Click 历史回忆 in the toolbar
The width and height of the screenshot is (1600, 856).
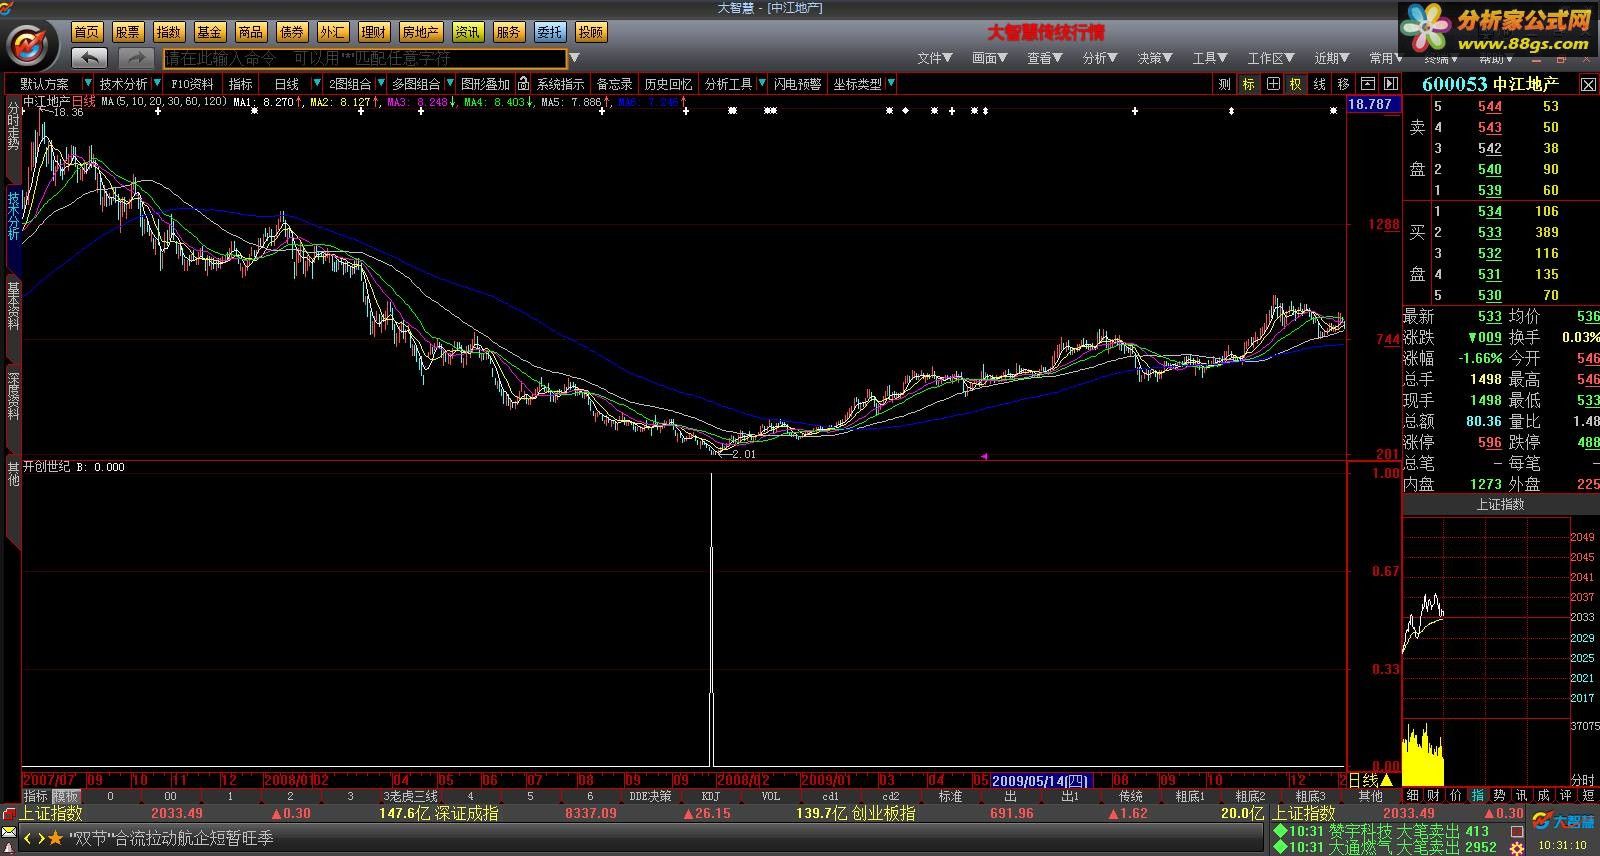(668, 84)
